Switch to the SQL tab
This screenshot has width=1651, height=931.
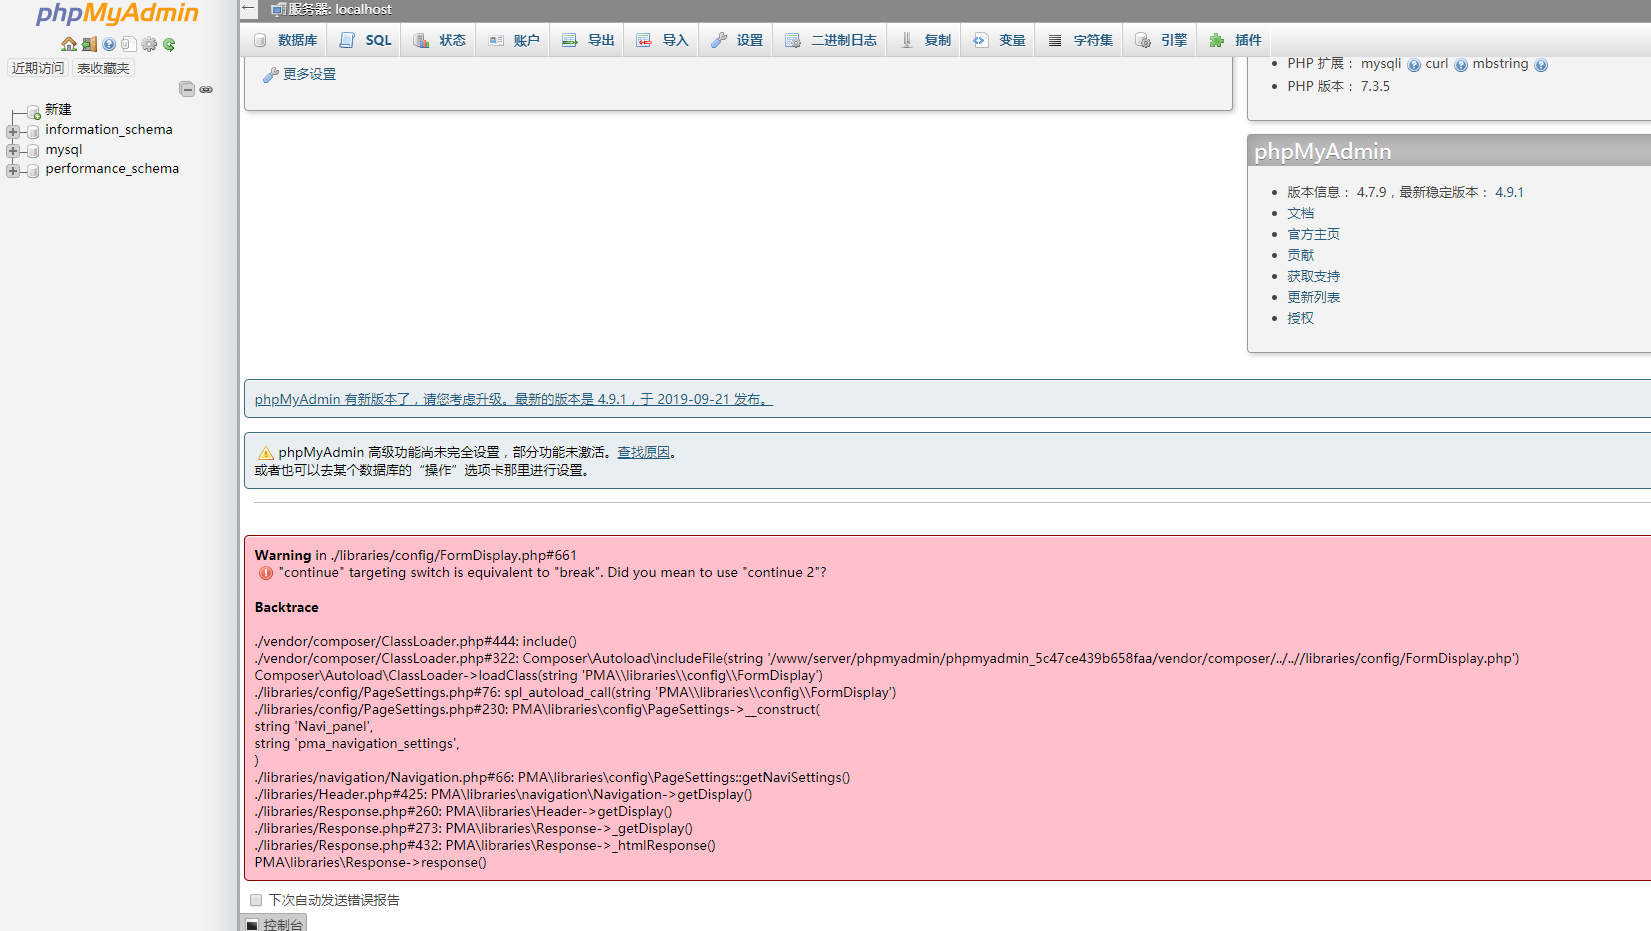click(x=364, y=40)
